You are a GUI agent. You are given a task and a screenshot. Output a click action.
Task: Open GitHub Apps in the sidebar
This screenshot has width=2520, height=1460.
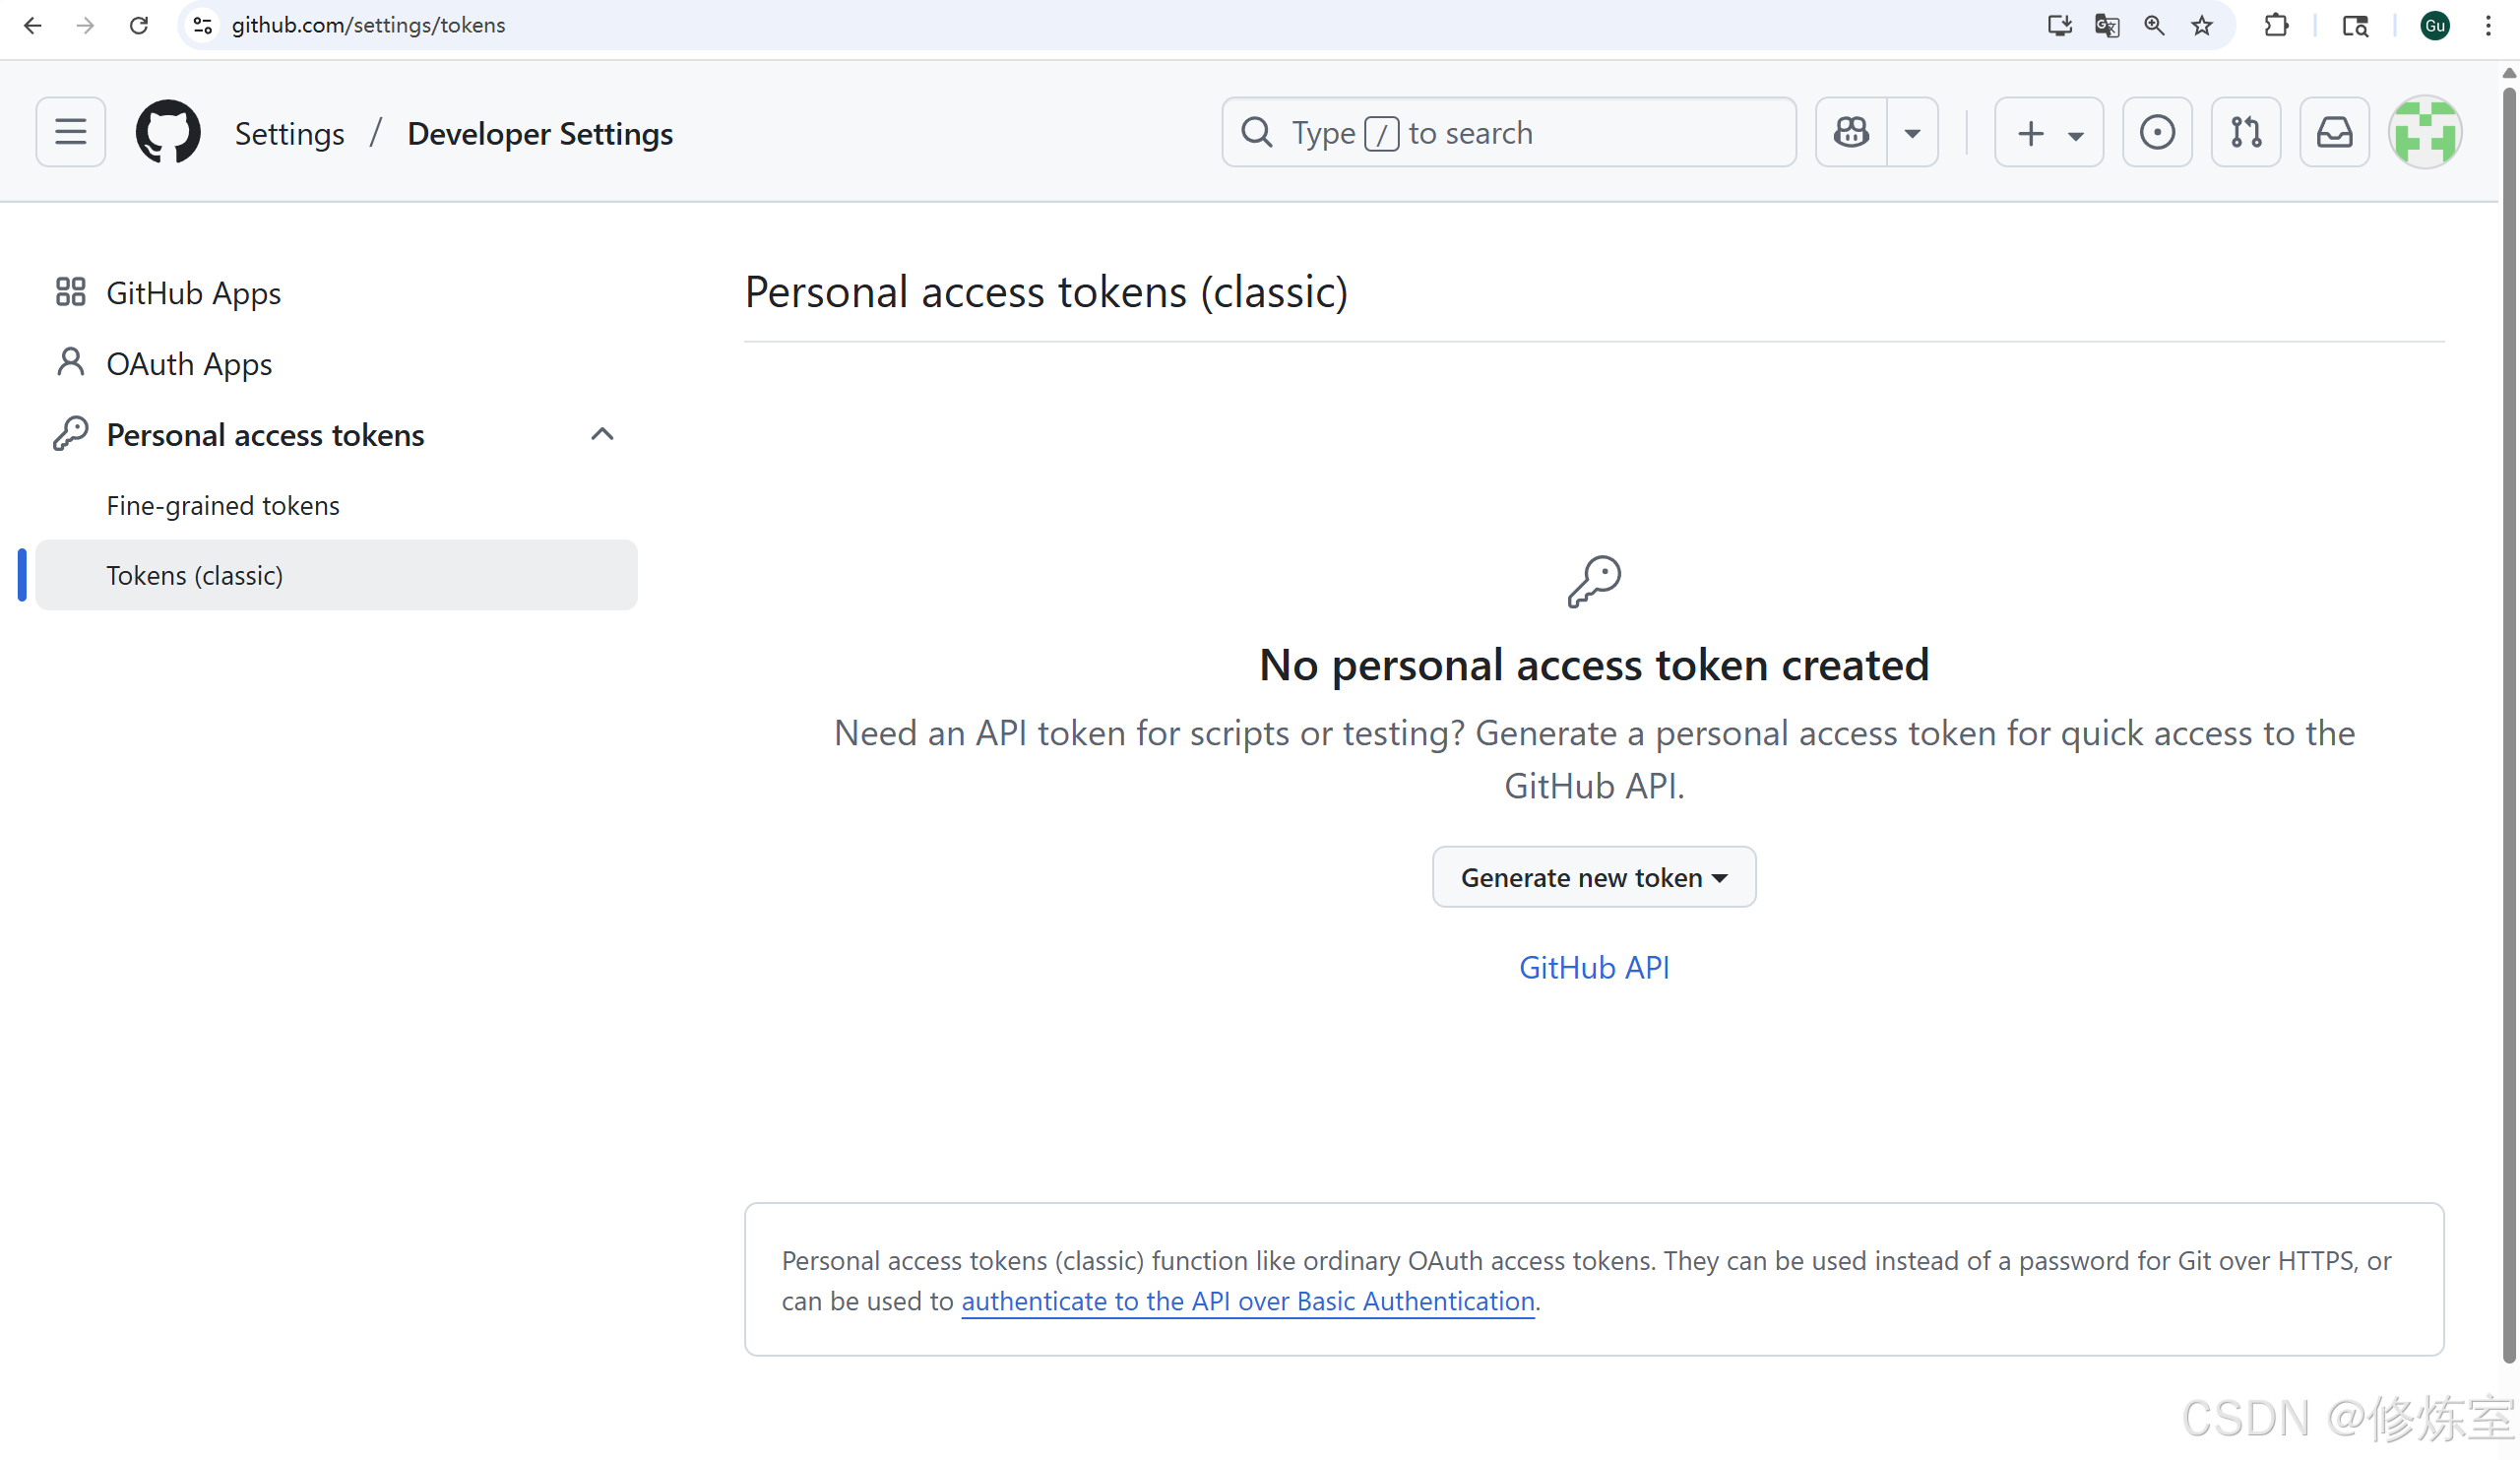336,293
